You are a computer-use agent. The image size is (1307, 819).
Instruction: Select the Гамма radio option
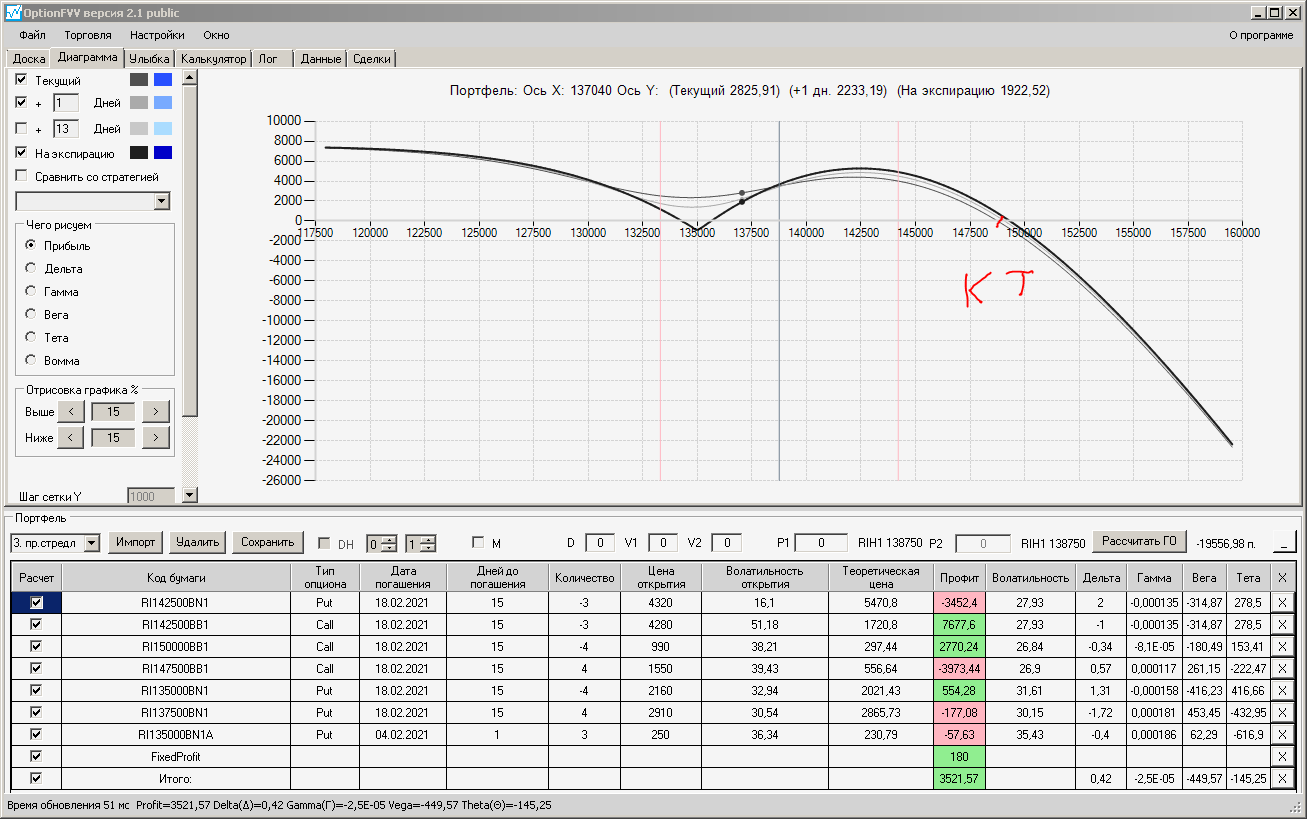31,292
